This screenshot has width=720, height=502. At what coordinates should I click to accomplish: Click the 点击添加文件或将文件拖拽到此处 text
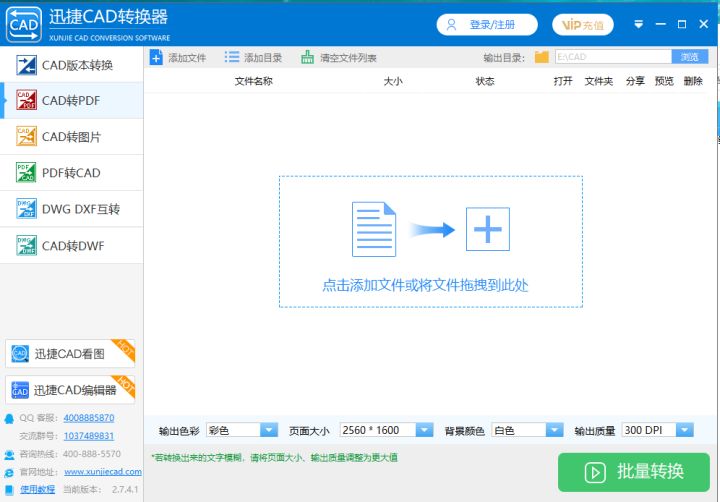425,285
